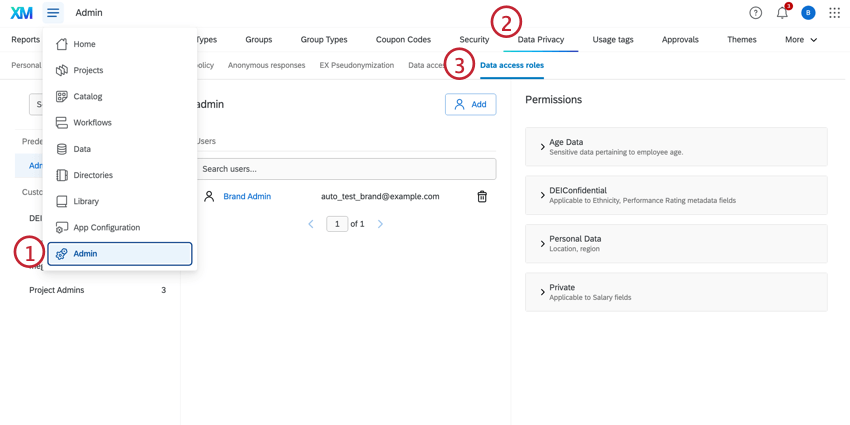Click the Add user button

pyautogui.click(x=470, y=104)
